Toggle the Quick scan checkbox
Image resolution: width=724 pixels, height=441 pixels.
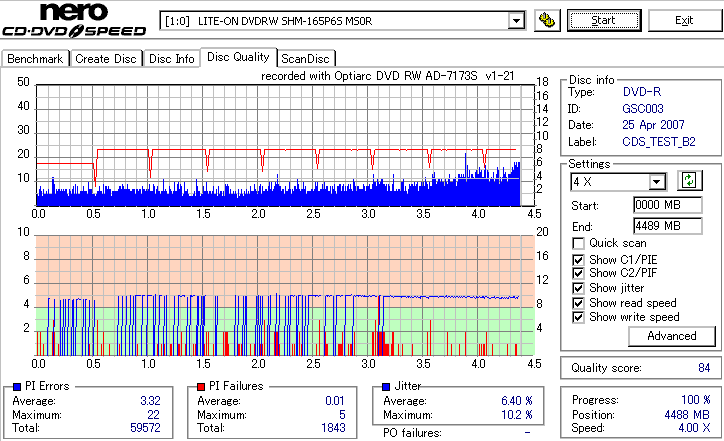[x=578, y=243]
